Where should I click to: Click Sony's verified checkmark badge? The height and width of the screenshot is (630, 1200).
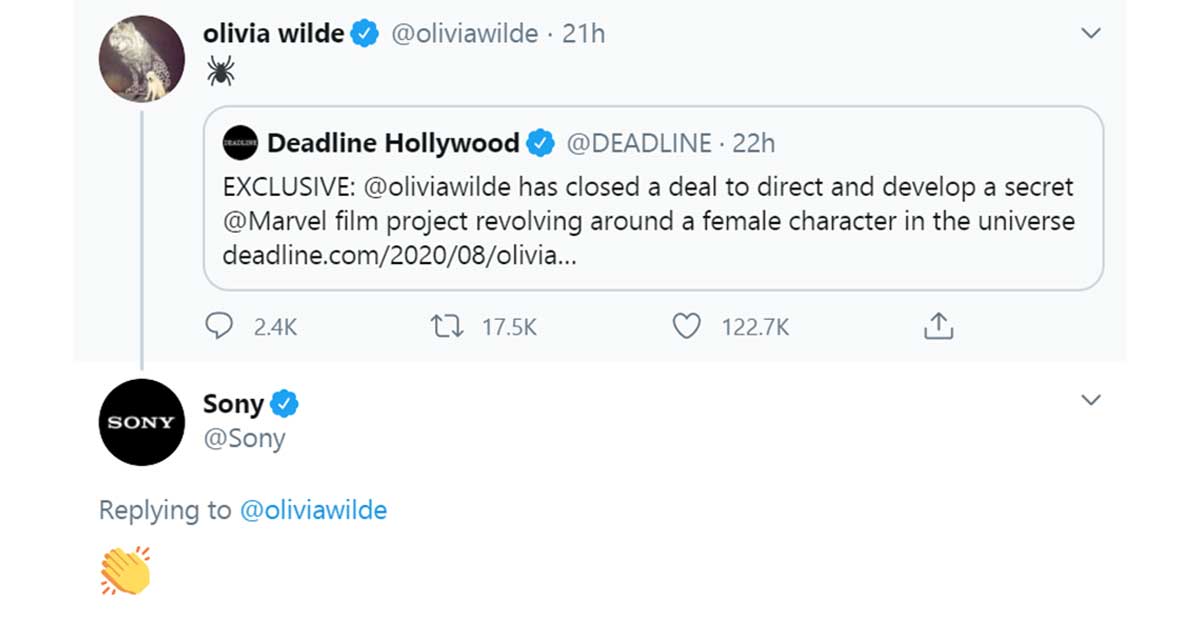pyautogui.click(x=285, y=404)
